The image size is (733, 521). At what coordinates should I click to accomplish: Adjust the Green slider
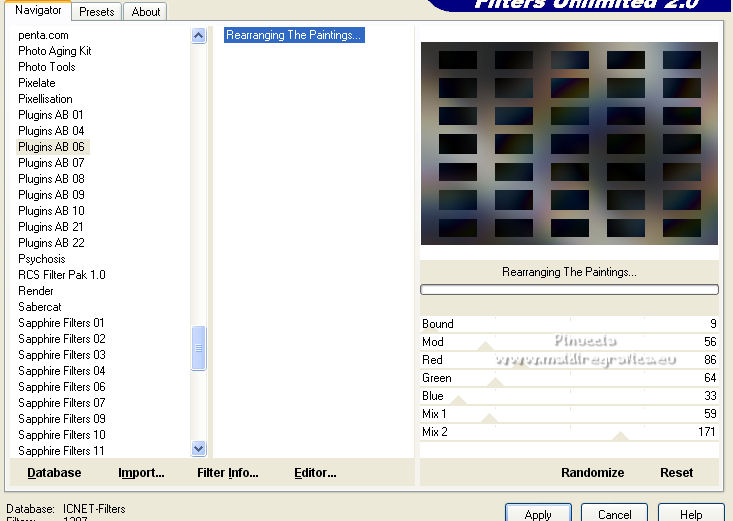569,378
